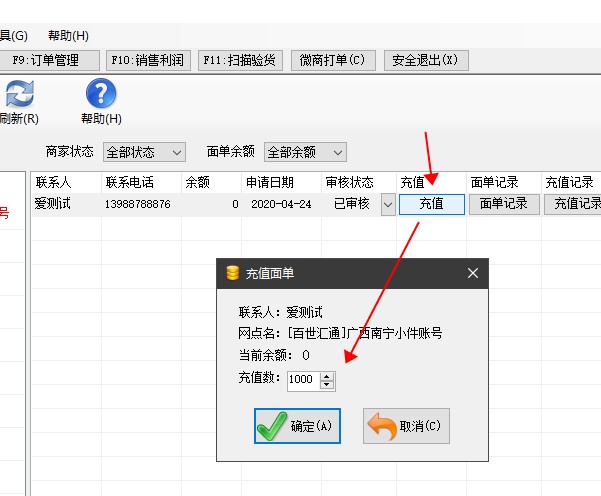
Task: Close the 充值面单 dialog
Action: [x=473, y=273]
